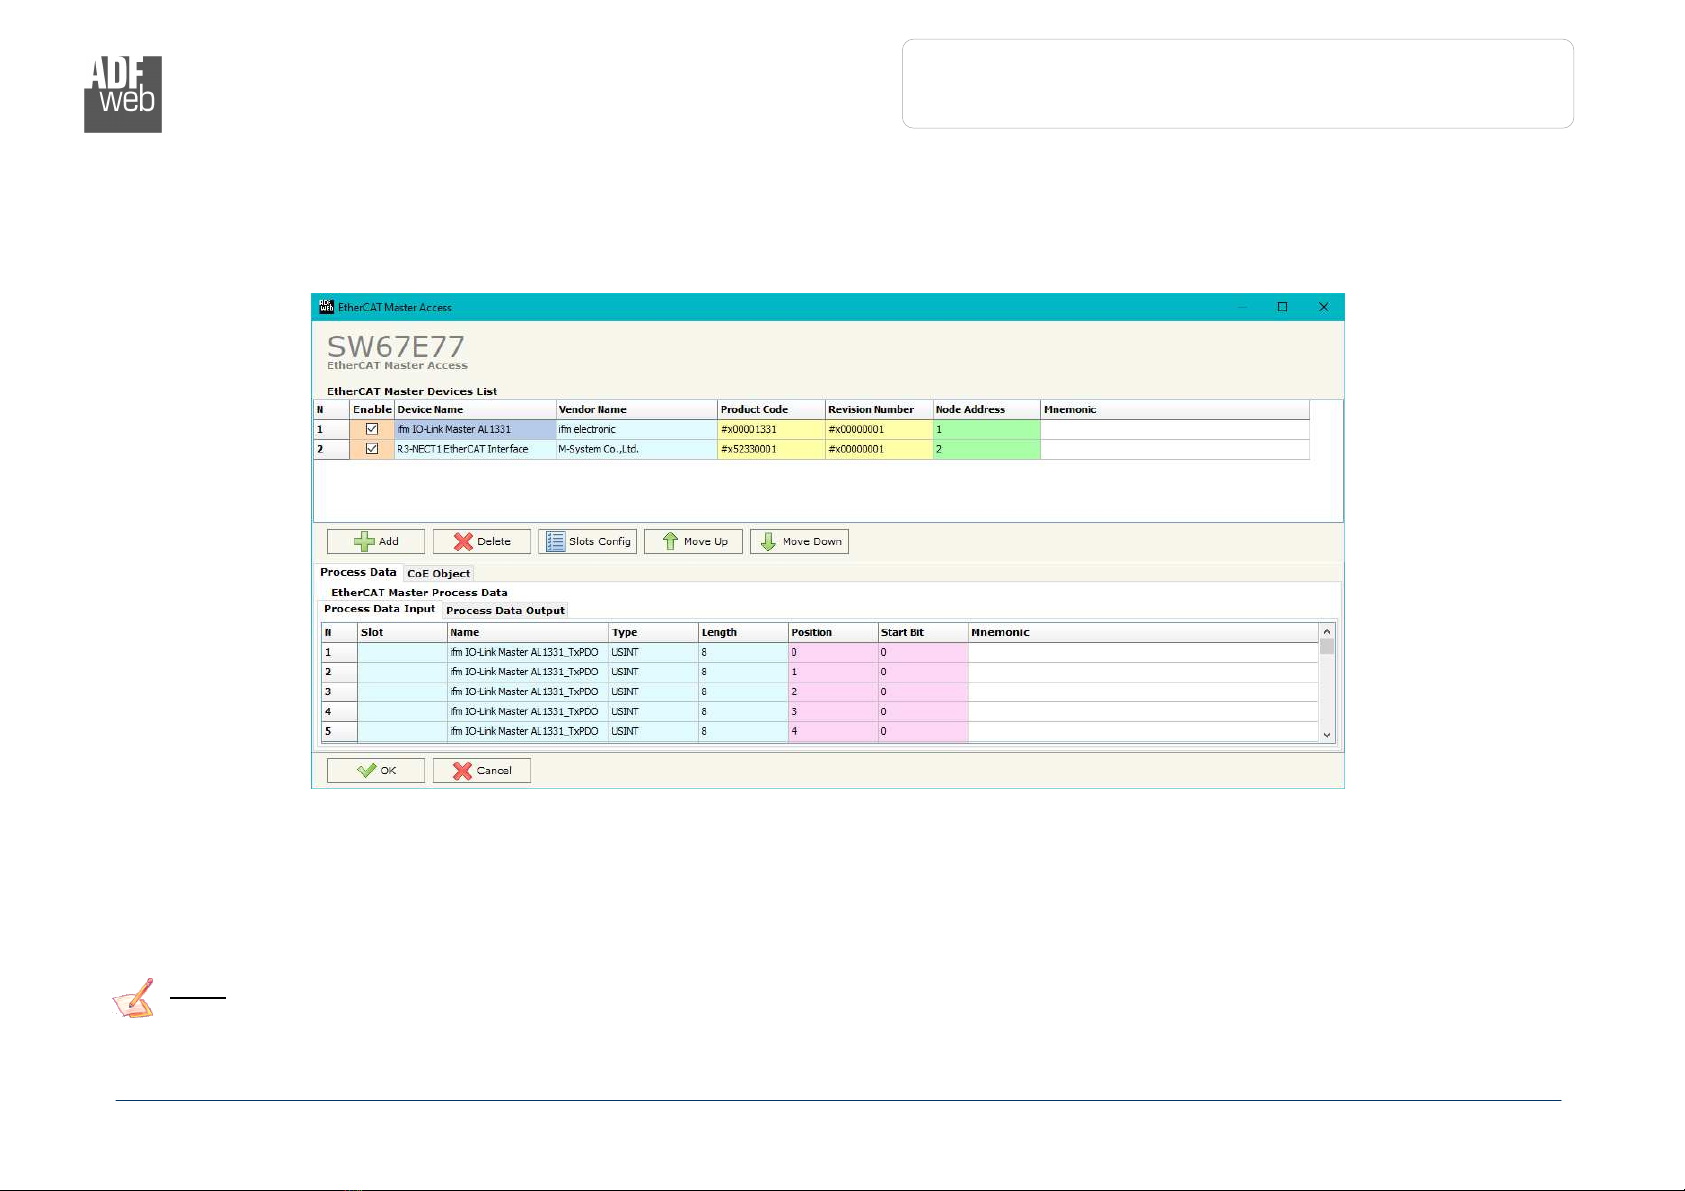Click the Move Down button
1685x1191 pixels.
coord(800,541)
